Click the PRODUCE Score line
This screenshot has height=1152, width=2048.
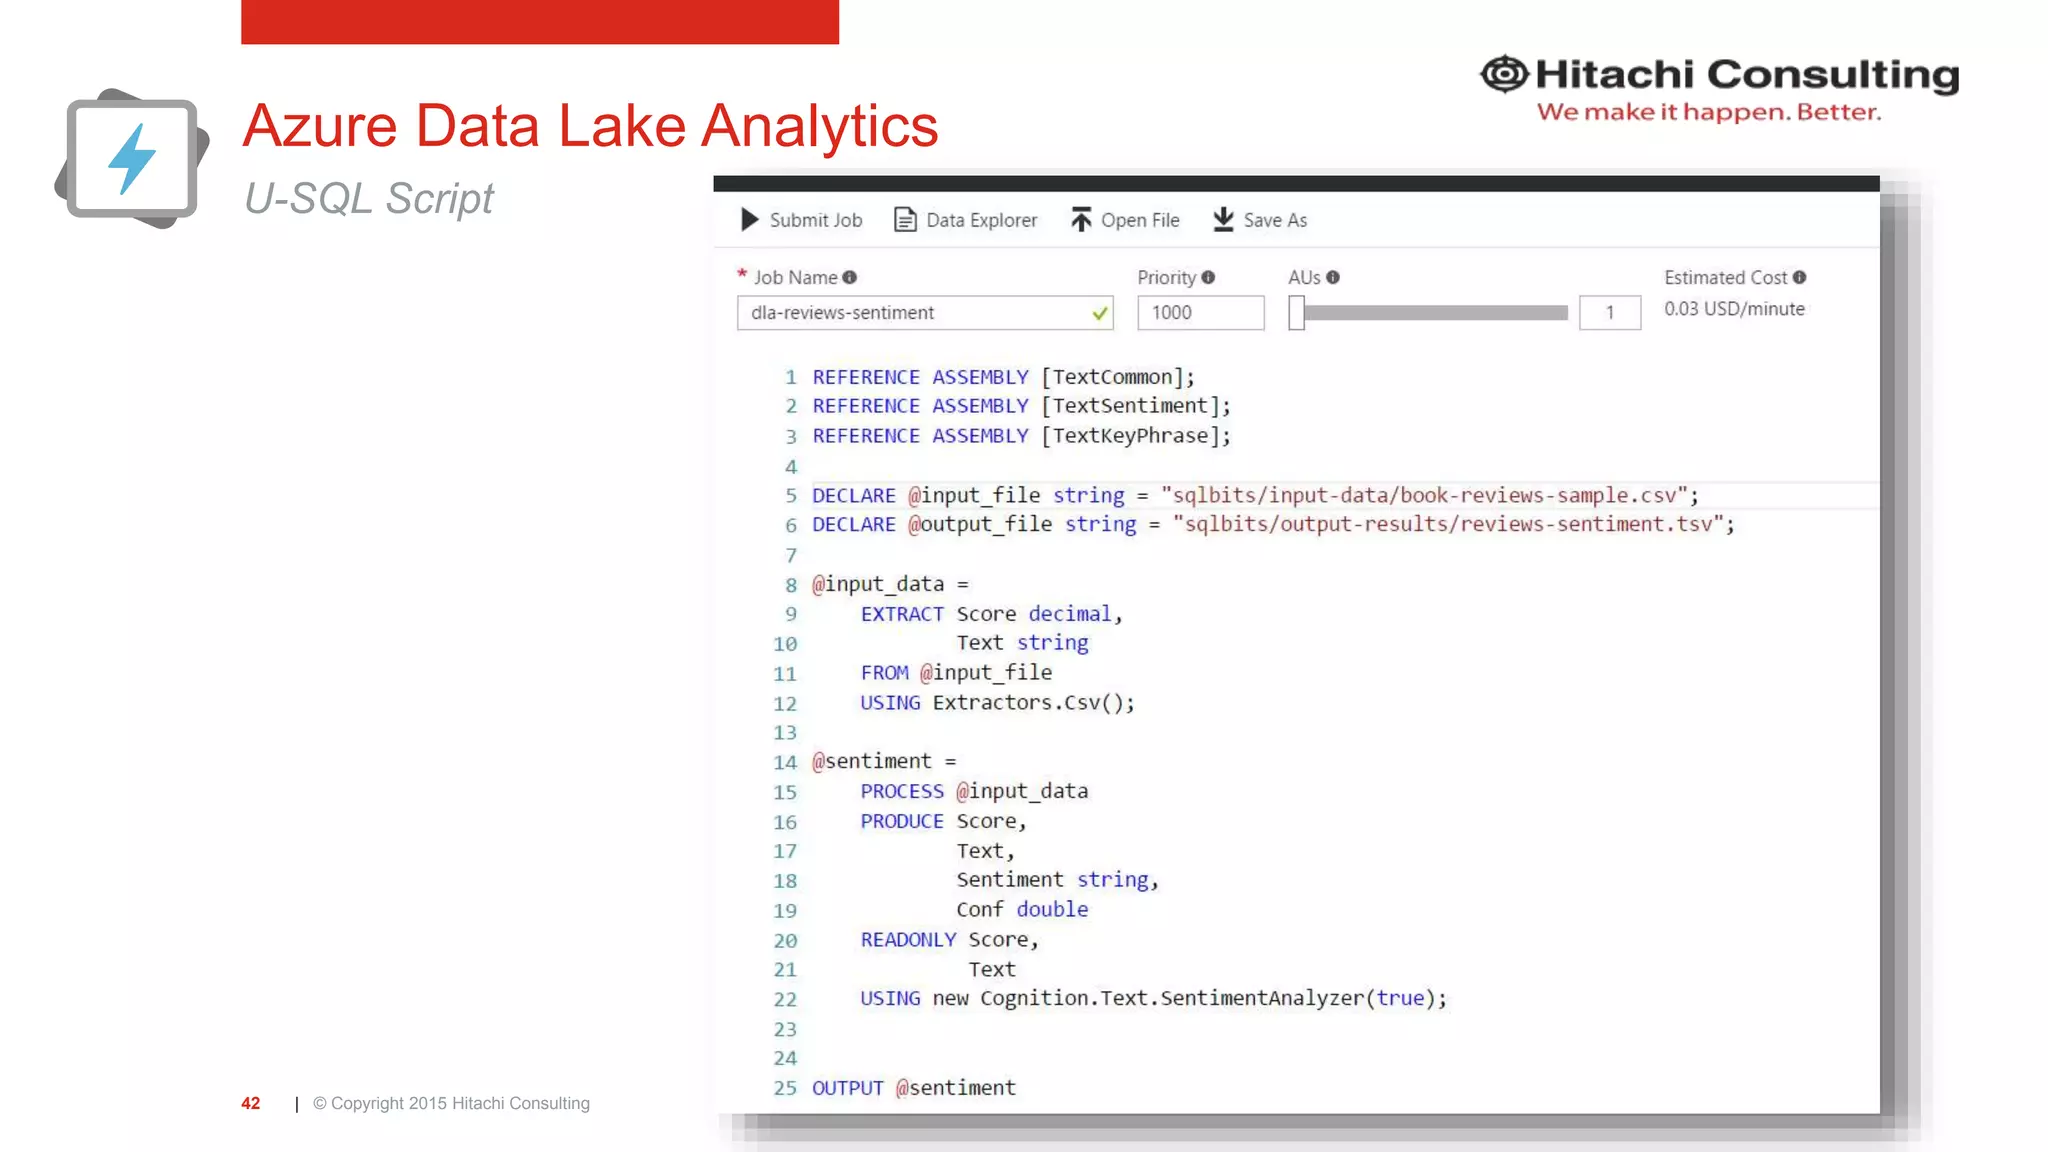point(943,821)
